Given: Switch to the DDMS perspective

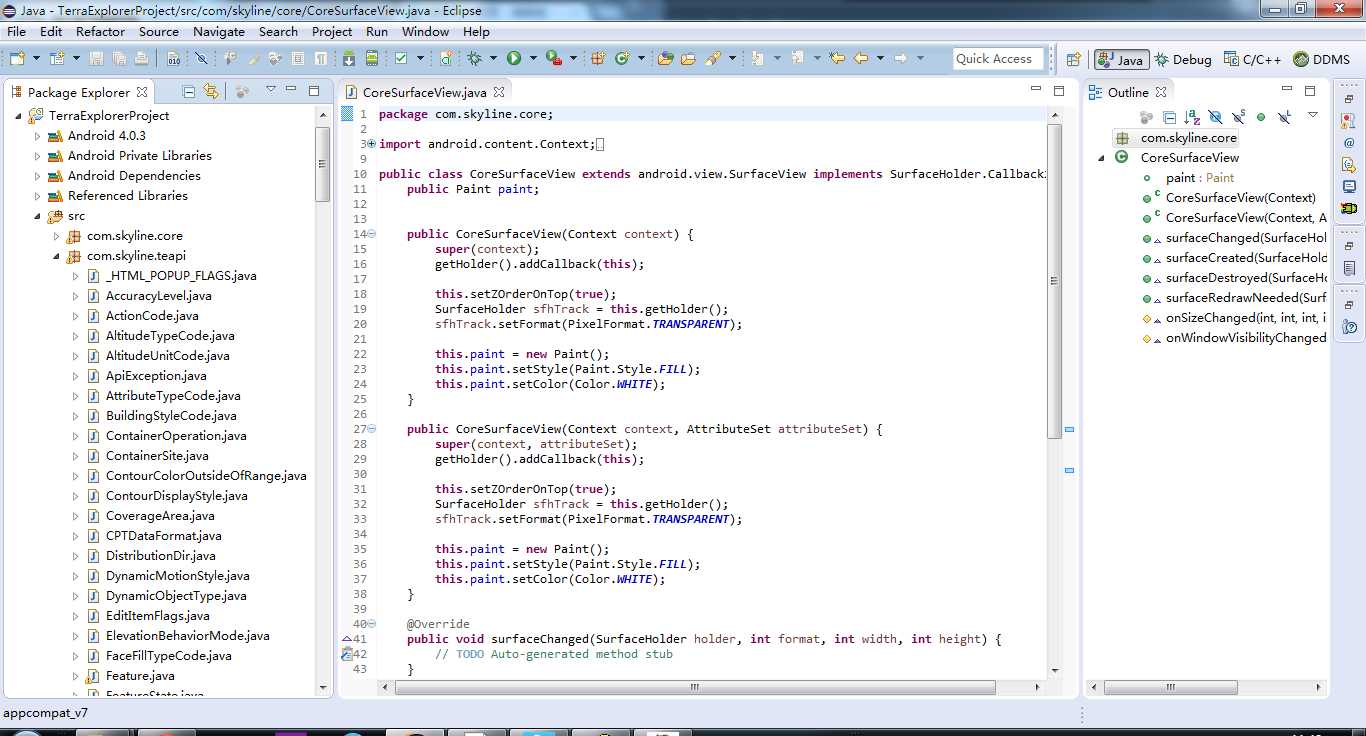Looking at the screenshot, I should 1322,60.
